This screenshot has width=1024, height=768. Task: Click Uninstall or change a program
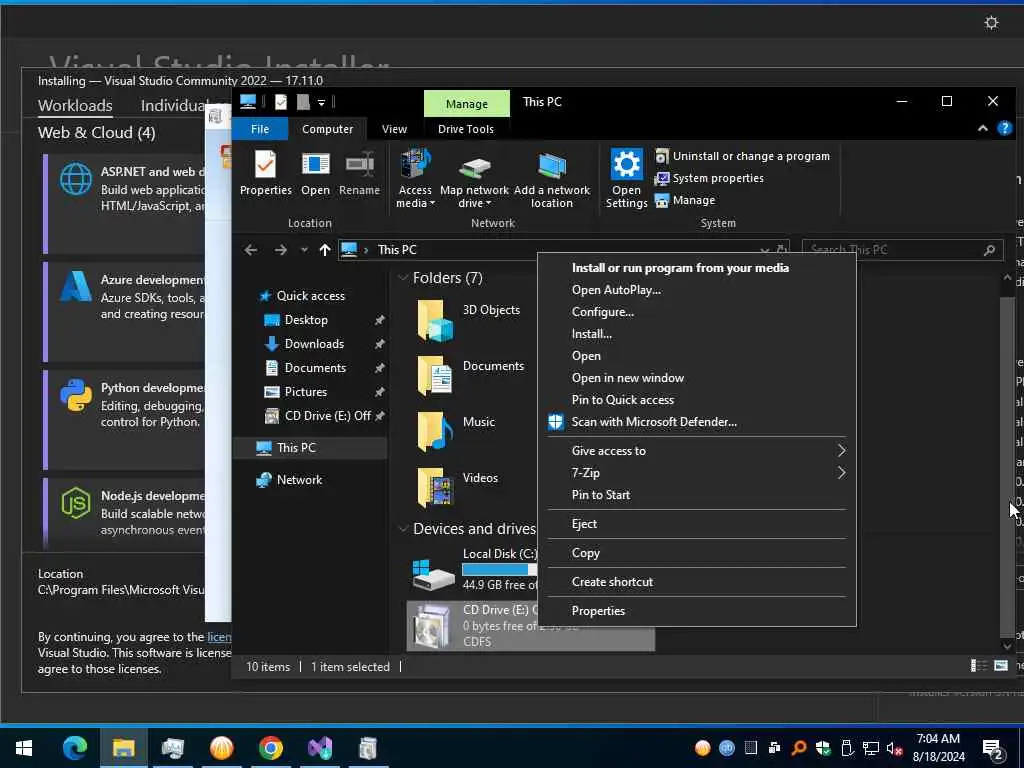tap(743, 156)
